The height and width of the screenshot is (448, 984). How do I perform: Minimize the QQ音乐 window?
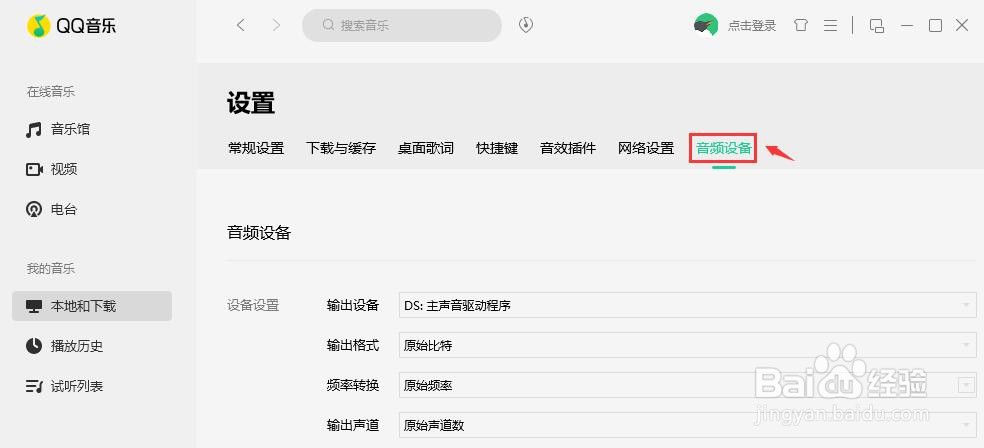click(906, 25)
